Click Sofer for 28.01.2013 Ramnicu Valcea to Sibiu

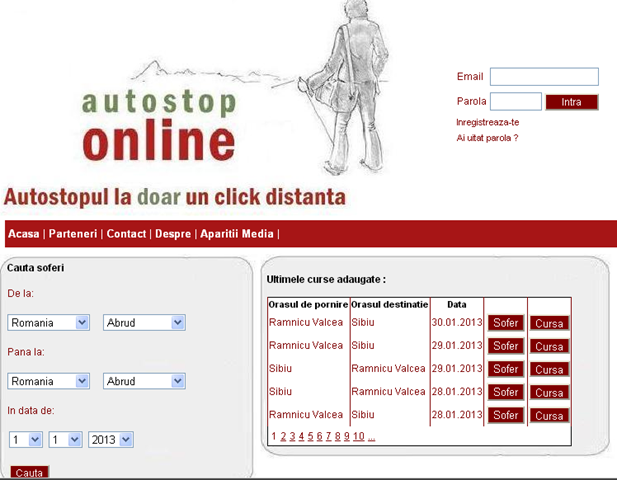point(506,415)
